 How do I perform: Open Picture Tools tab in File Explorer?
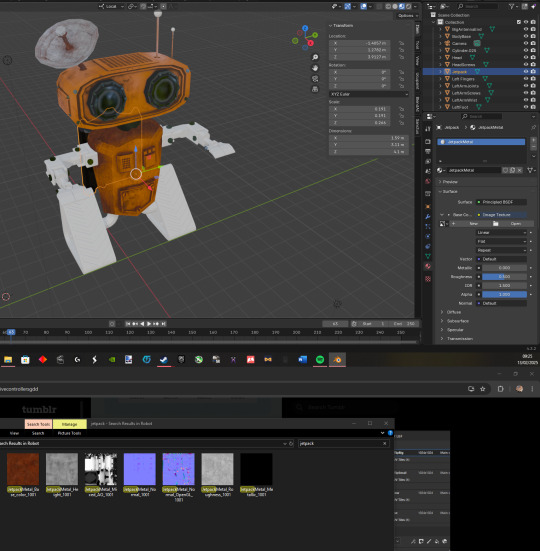69,433
